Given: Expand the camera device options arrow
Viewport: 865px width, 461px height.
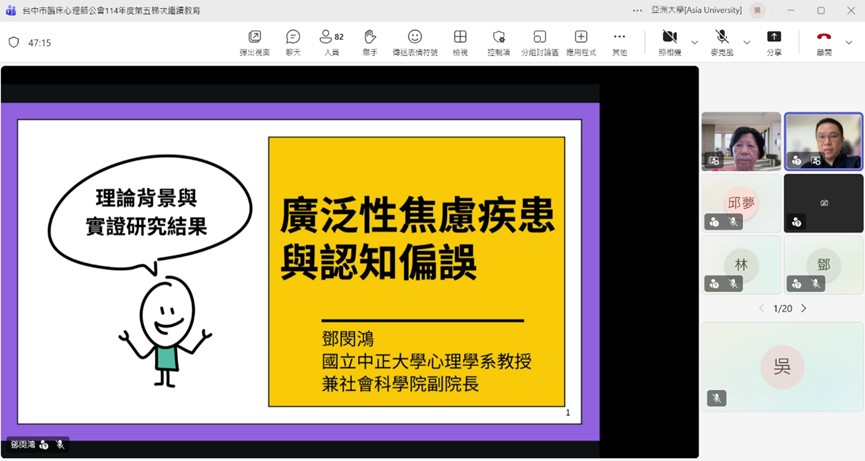Looking at the screenshot, I should [694, 42].
